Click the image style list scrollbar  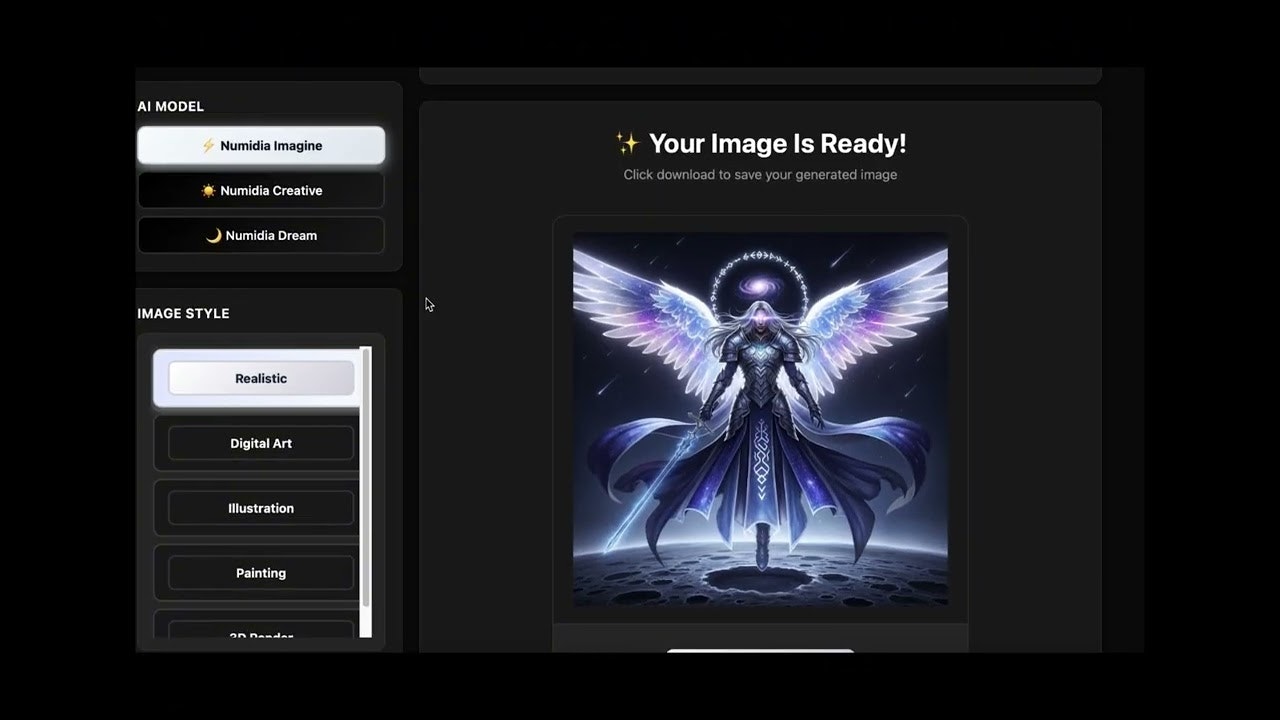tap(366, 478)
